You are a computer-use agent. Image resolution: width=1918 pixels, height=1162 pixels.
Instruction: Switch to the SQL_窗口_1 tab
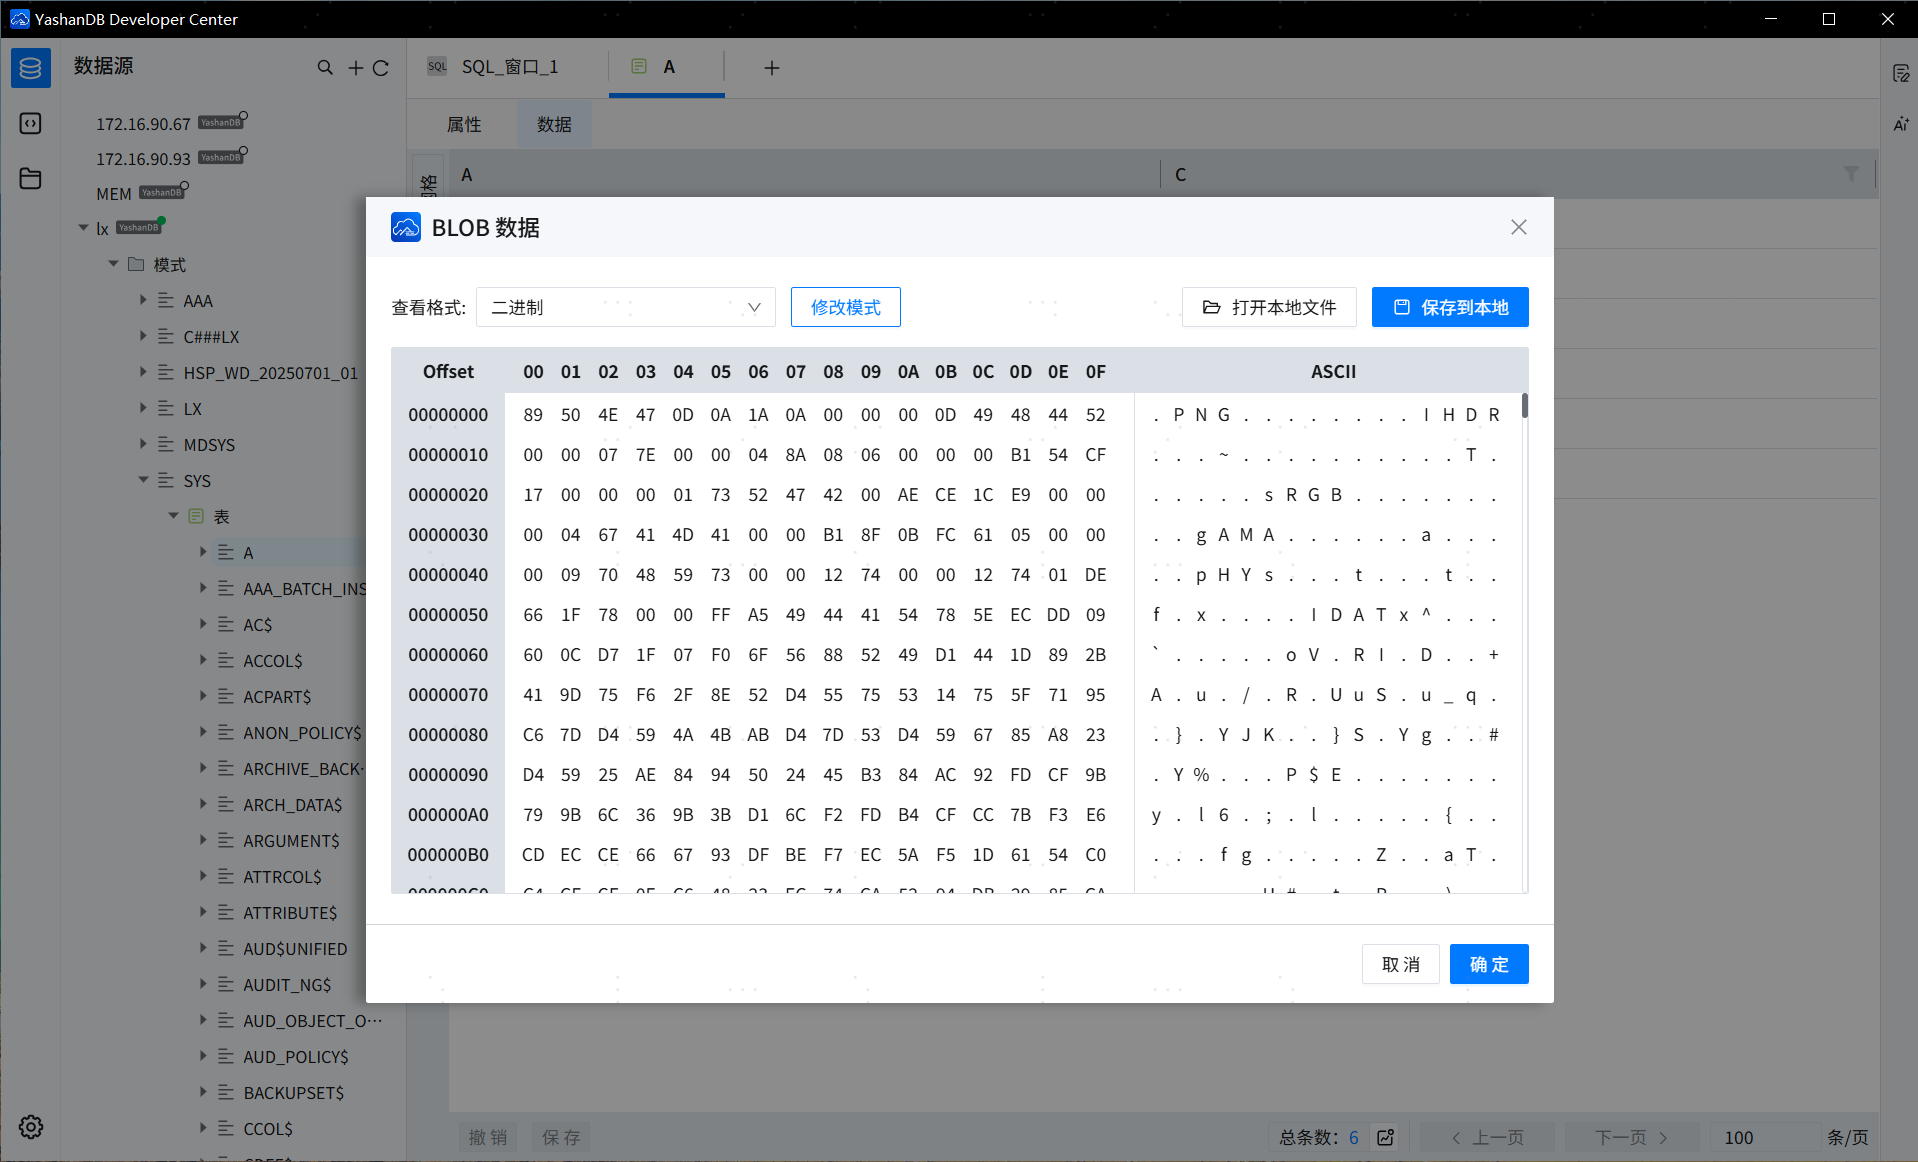509,66
